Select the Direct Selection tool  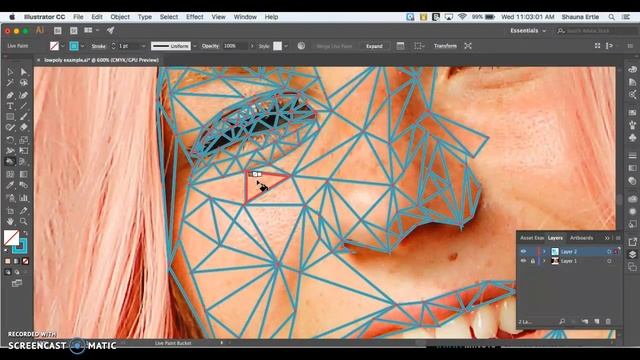pyautogui.click(x=24, y=72)
